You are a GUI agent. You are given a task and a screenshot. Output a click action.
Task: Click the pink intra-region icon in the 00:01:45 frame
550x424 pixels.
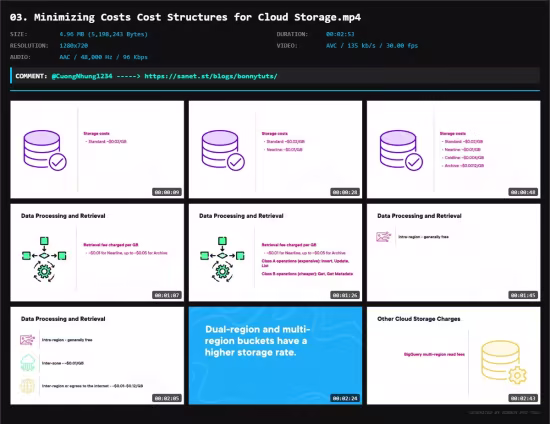click(383, 237)
